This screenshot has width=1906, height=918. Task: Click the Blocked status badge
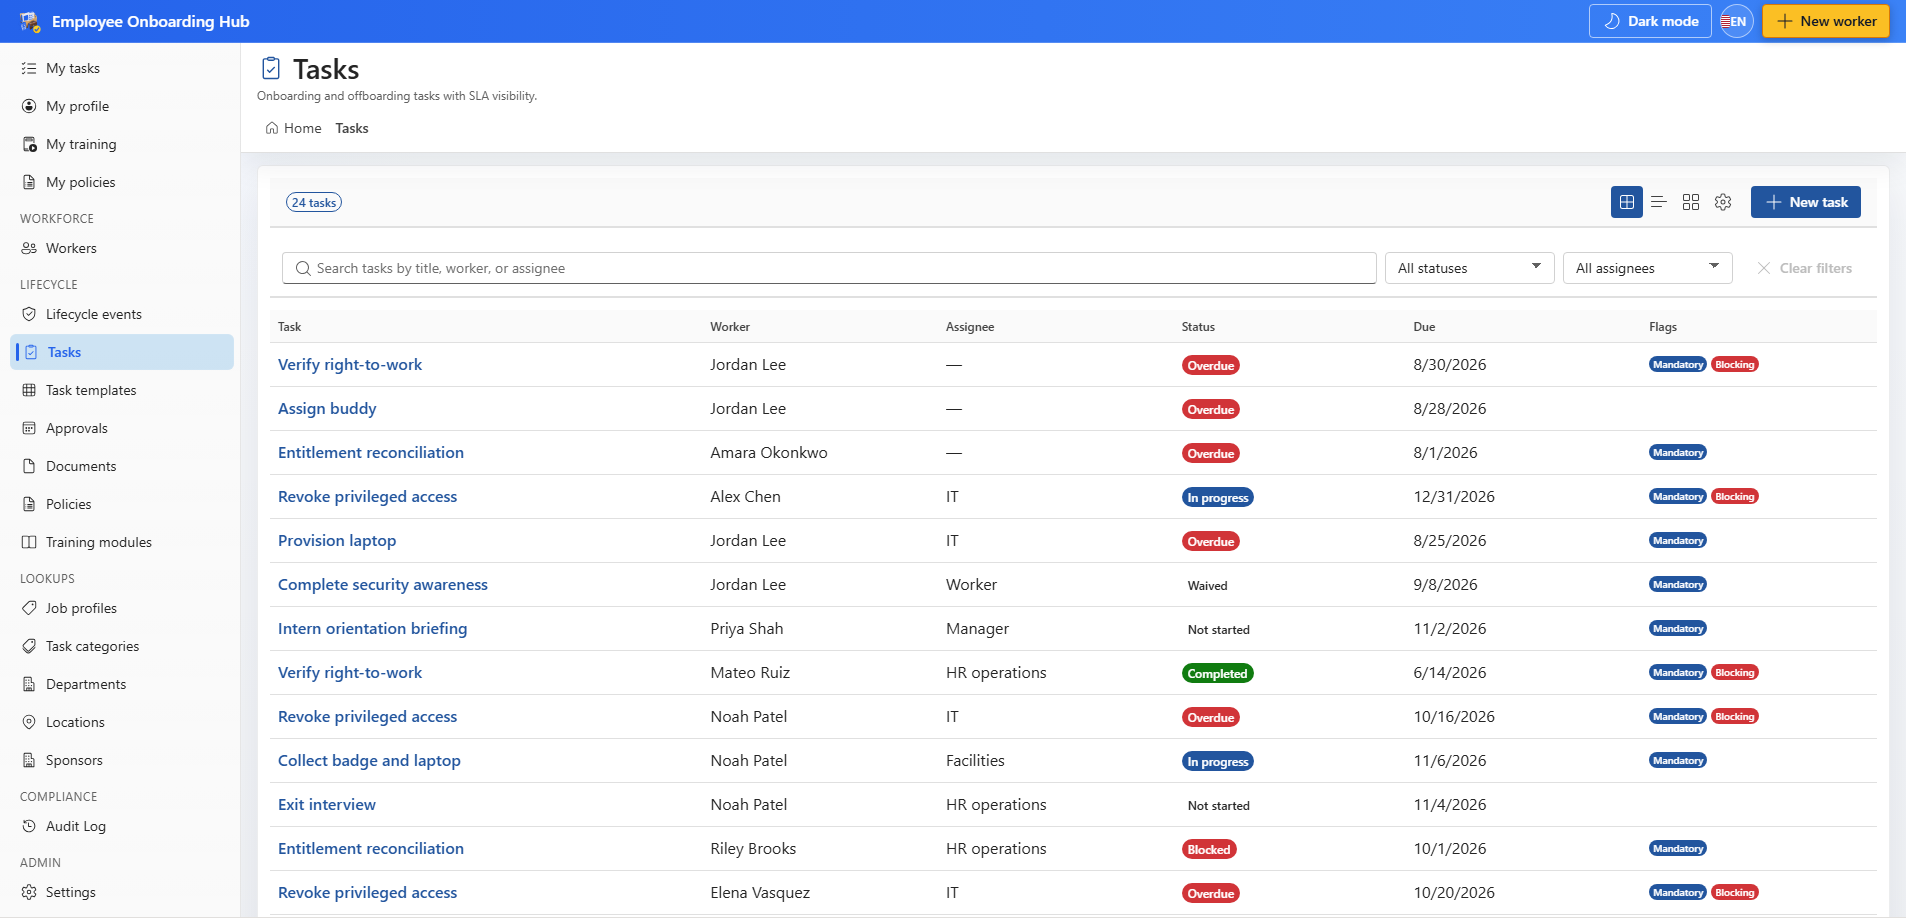point(1209,849)
